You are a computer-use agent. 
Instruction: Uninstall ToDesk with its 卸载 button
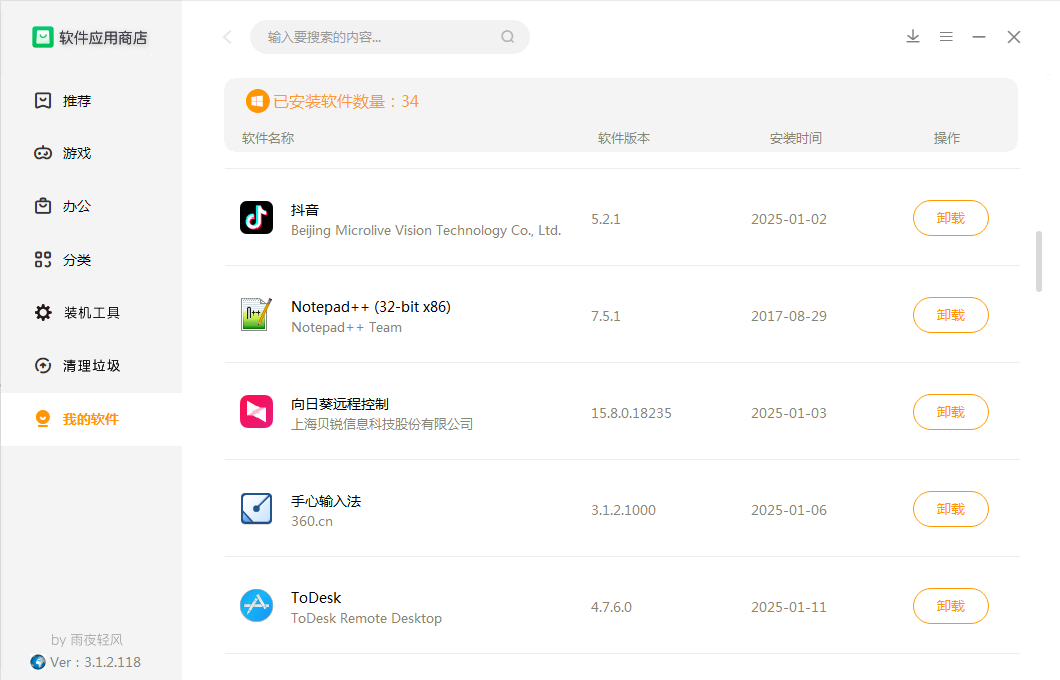coord(950,606)
